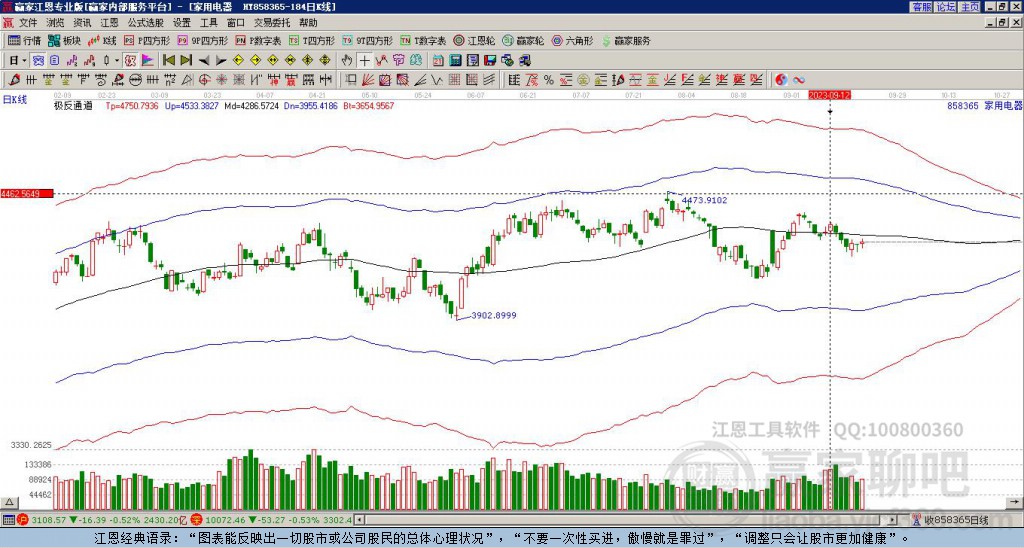Jump to first bar with green skip-back icon
Screen dimensions: 1024x548
coord(169,60)
